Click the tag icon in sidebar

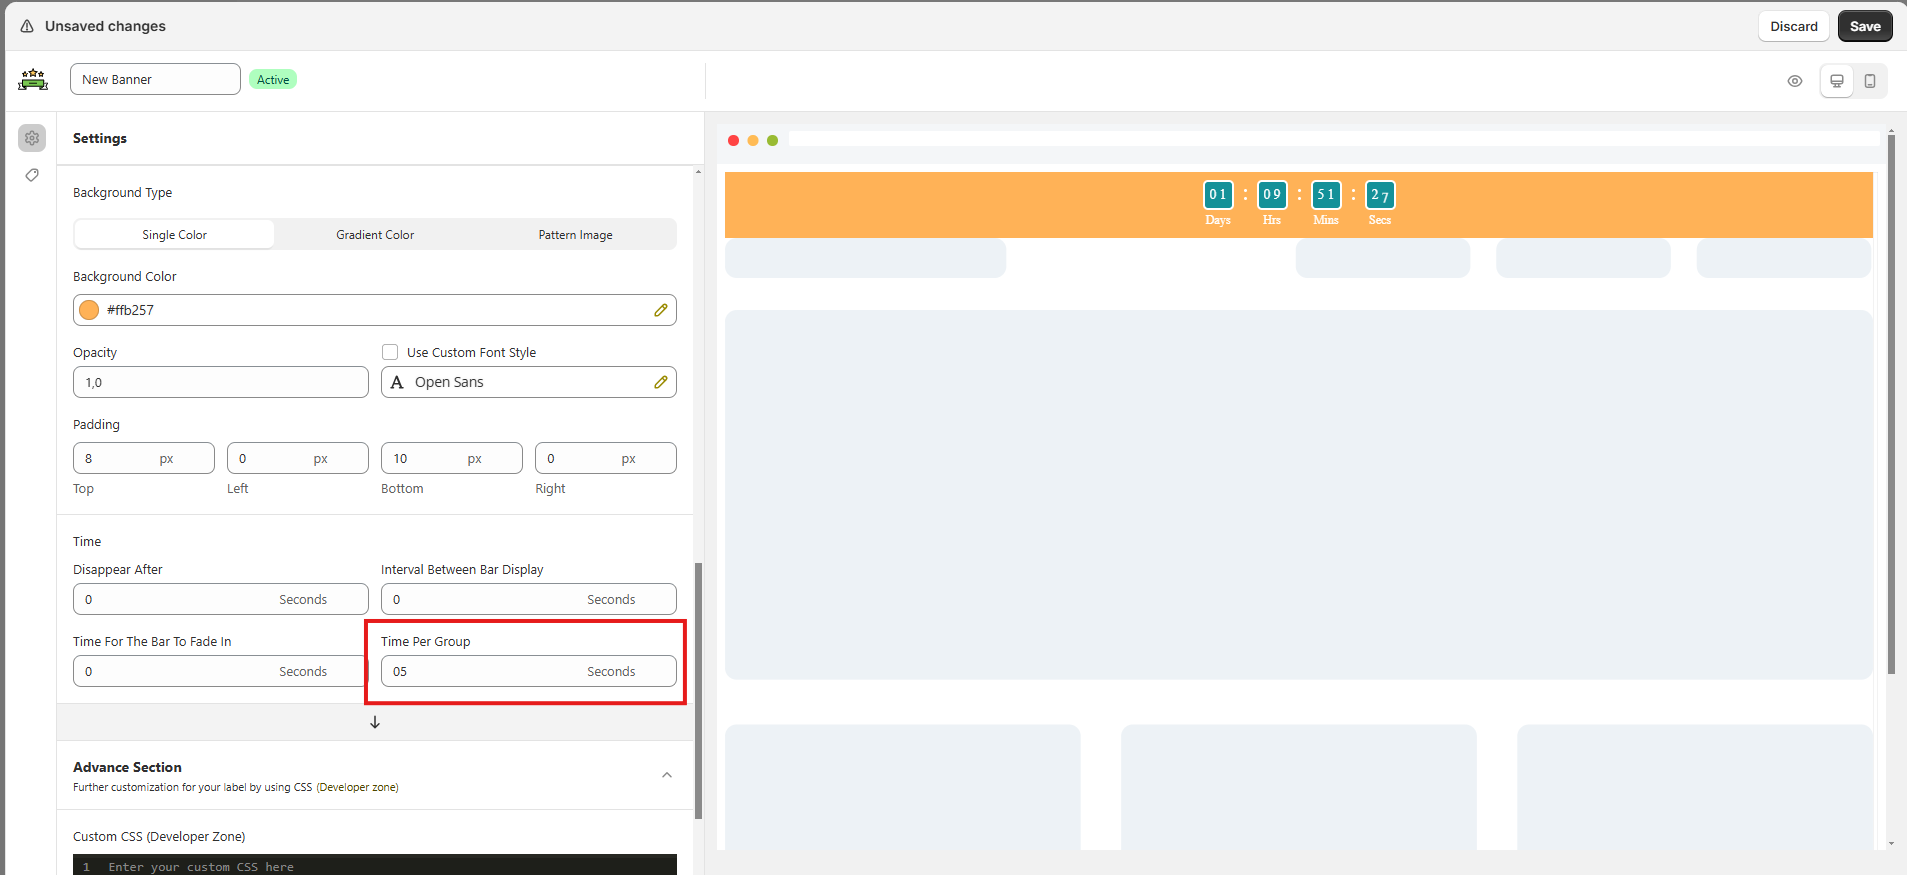click(x=32, y=176)
